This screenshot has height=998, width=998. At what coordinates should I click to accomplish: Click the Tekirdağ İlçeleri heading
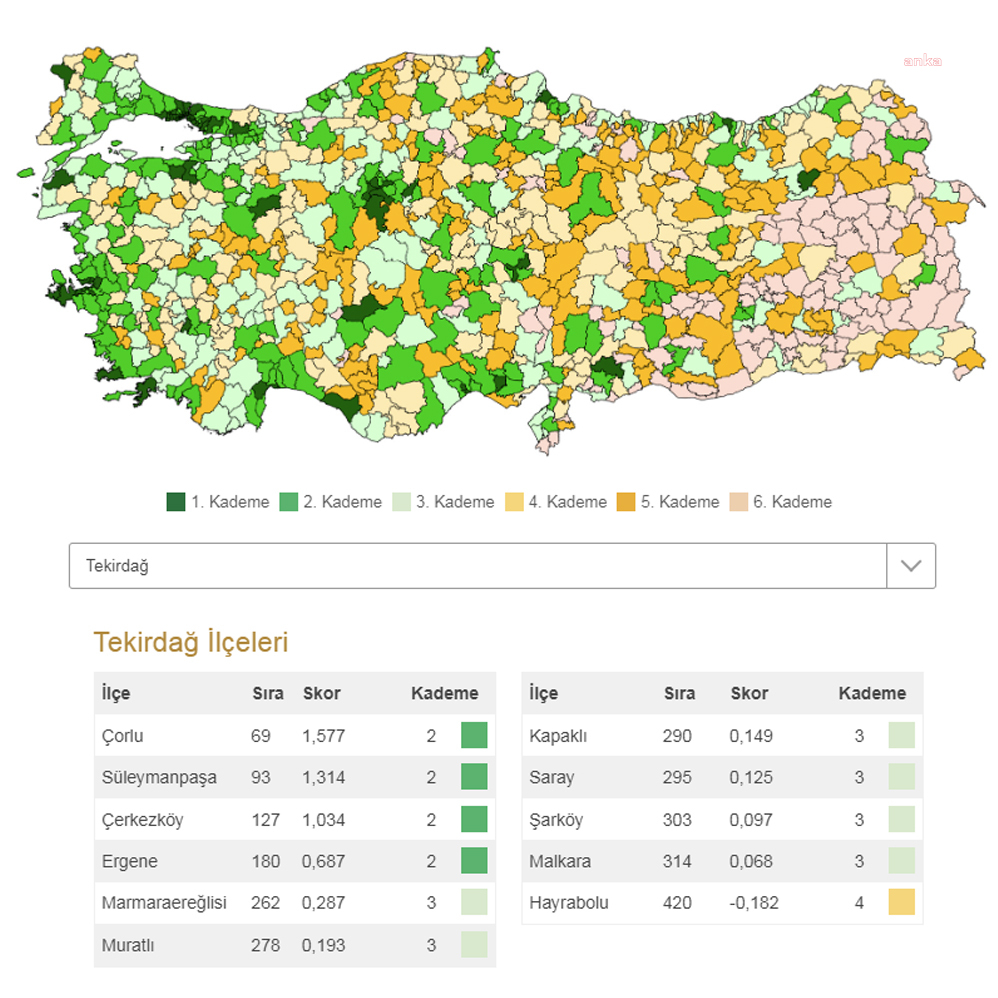(191, 642)
